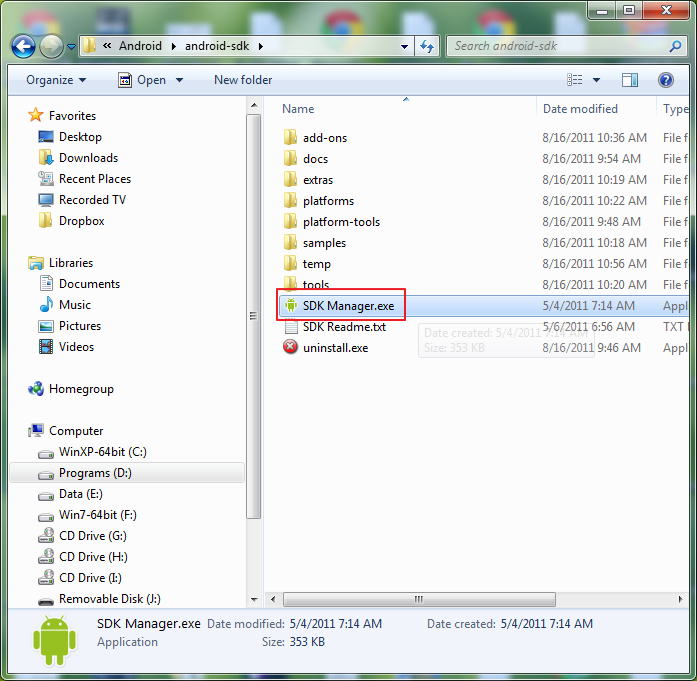Image resolution: width=697 pixels, height=681 pixels.
Task: Select the platform-tools folder
Action: click(341, 222)
